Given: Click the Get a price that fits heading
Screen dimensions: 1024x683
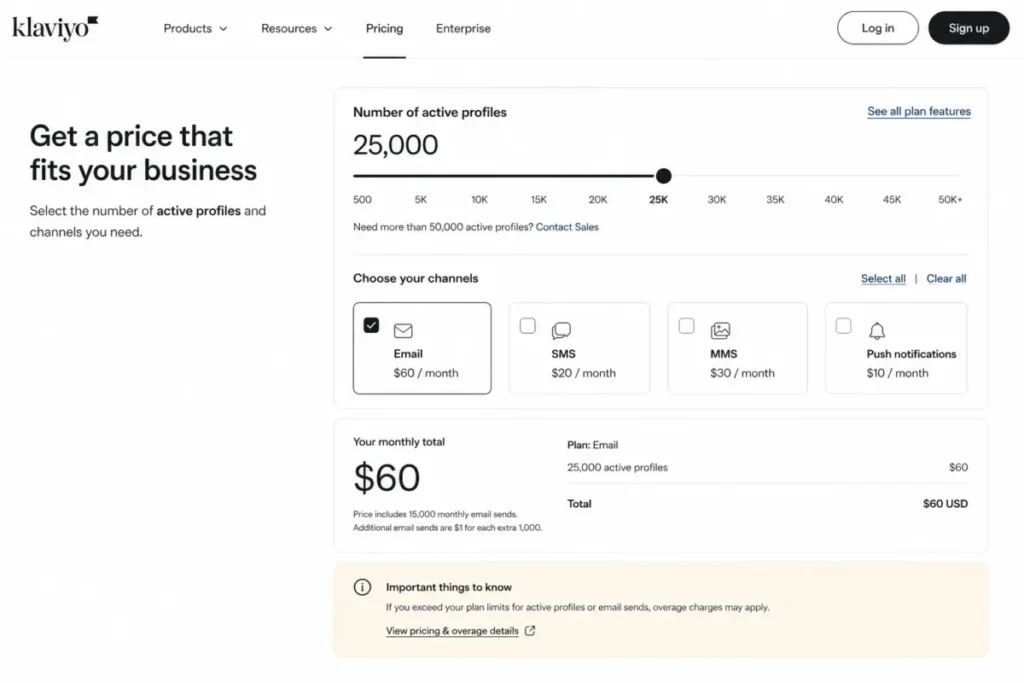Looking at the screenshot, I should point(143,153).
